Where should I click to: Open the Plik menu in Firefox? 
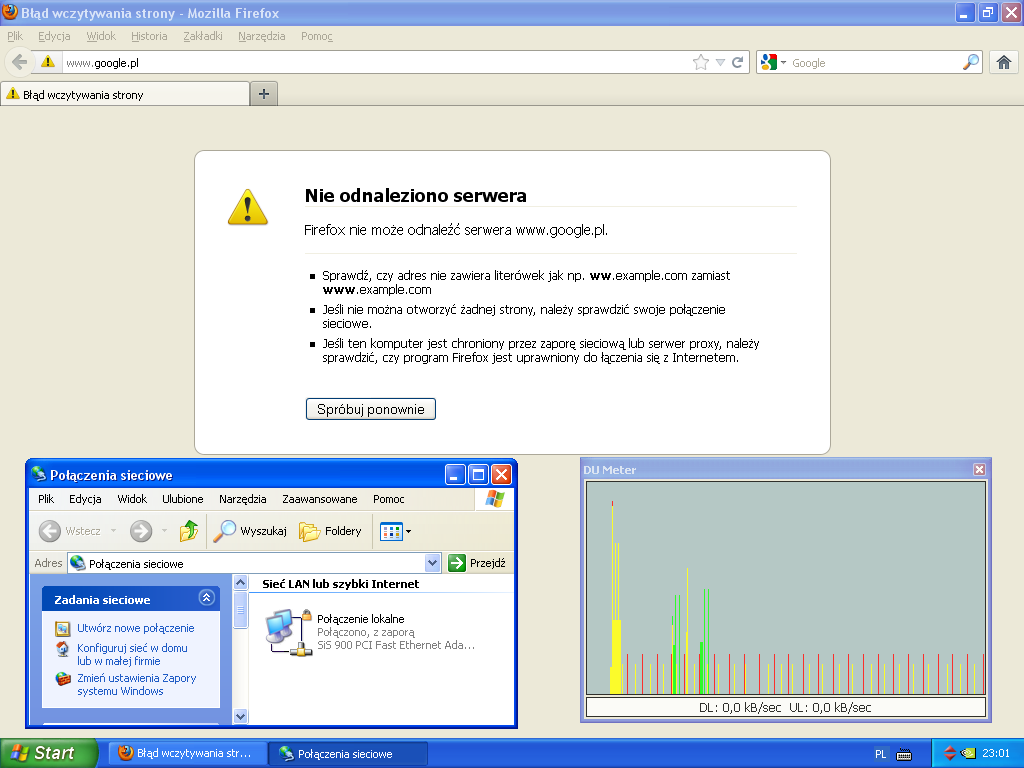15,36
